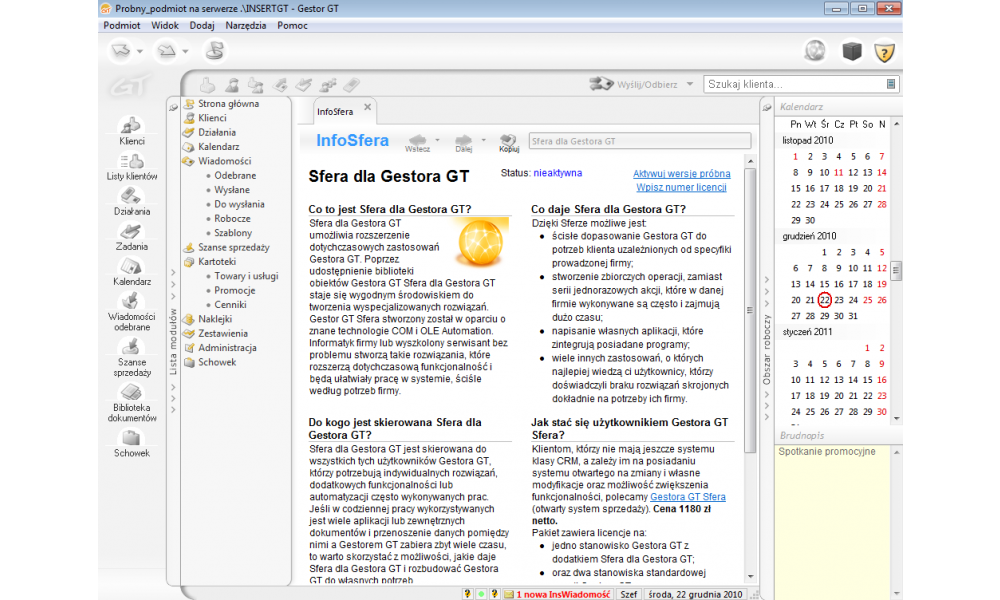Screen dimensions: 1000x600
Task: Open Szanse sprzedaży sidebar icon
Action: coord(131,357)
